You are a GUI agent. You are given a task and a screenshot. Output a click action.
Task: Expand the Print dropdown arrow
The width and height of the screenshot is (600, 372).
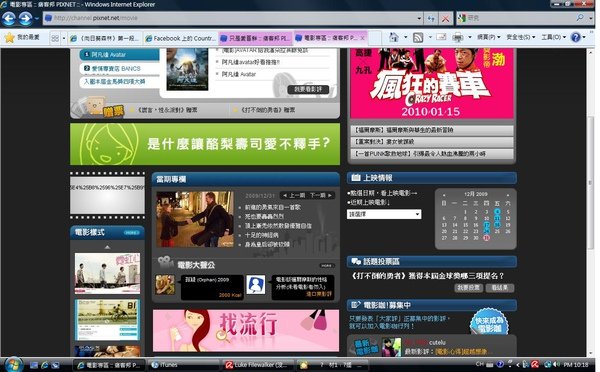coord(470,38)
